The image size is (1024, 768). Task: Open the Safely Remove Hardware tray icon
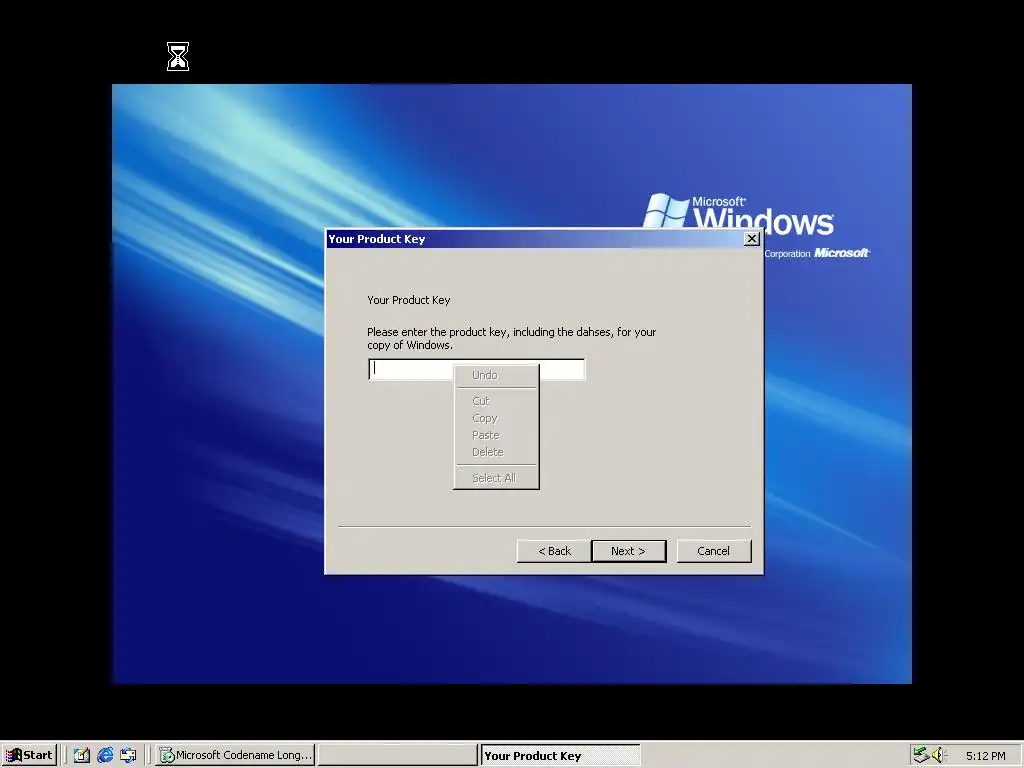pyautogui.click(x=921, y=755)
